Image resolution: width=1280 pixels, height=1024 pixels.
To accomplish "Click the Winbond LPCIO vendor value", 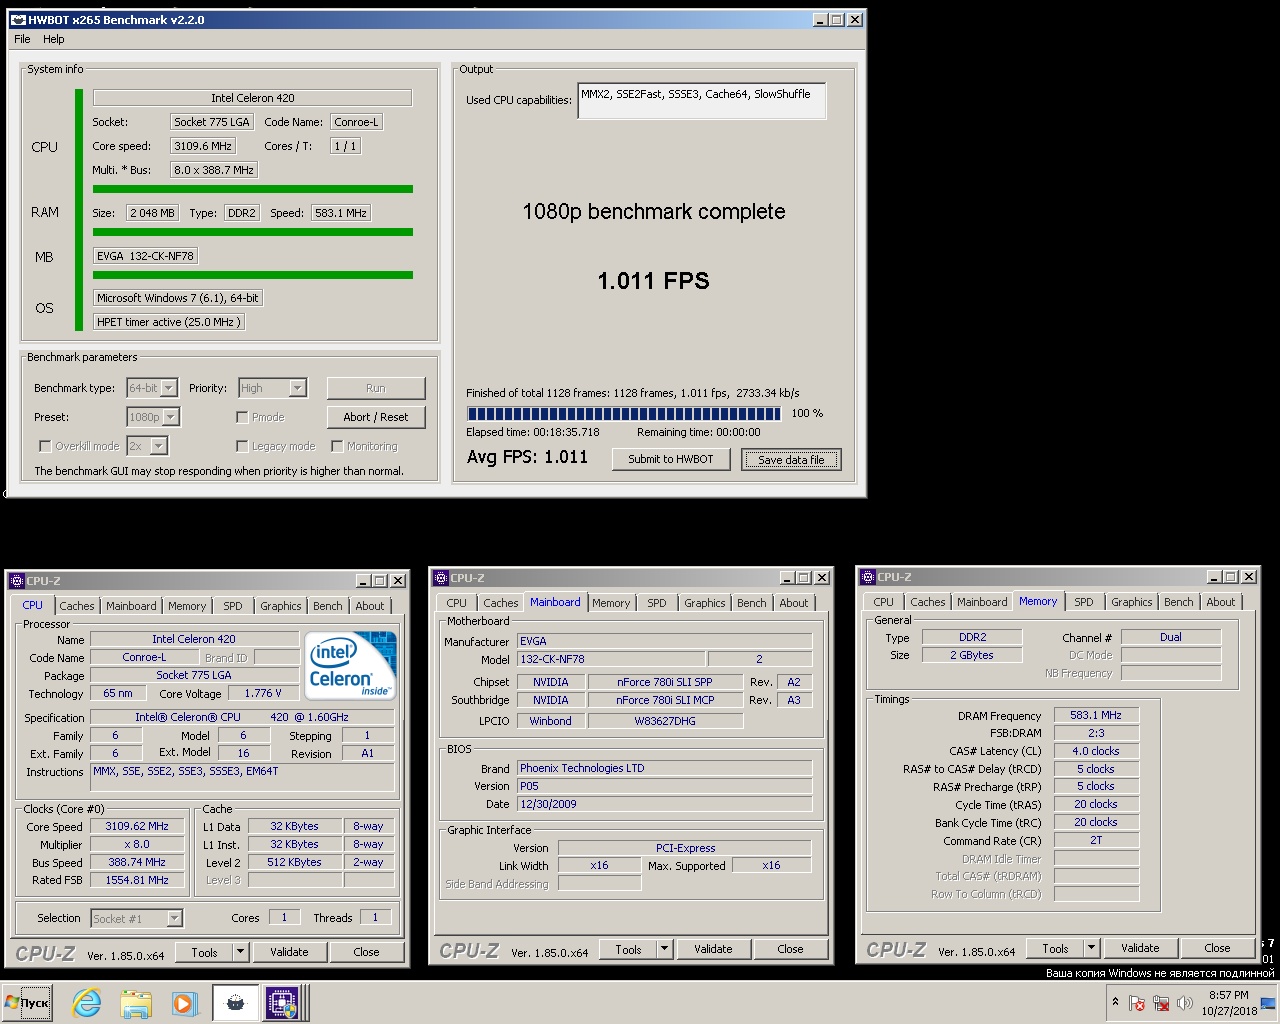I will 551,721.
